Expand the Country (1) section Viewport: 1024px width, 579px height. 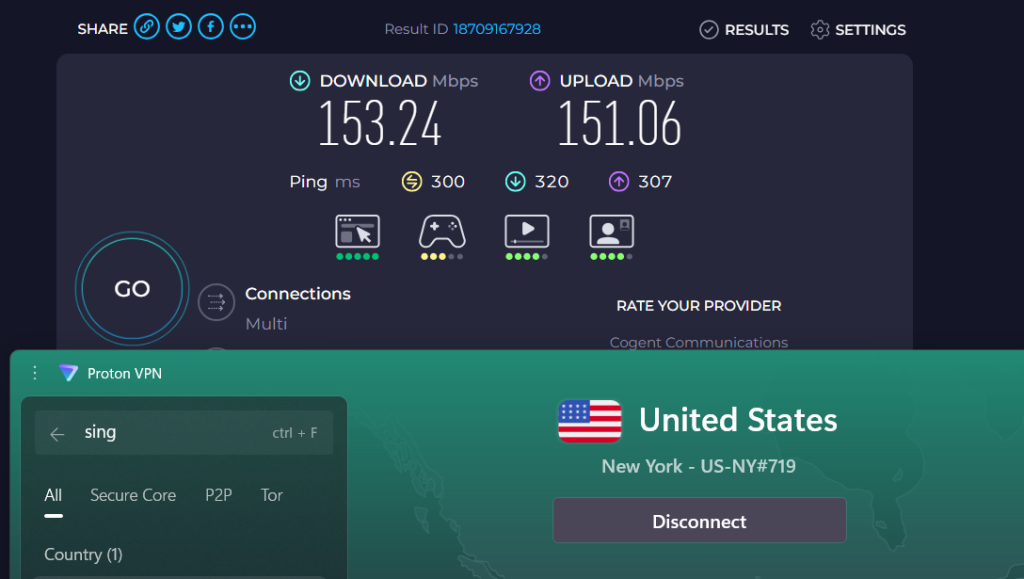coord(83,554)
